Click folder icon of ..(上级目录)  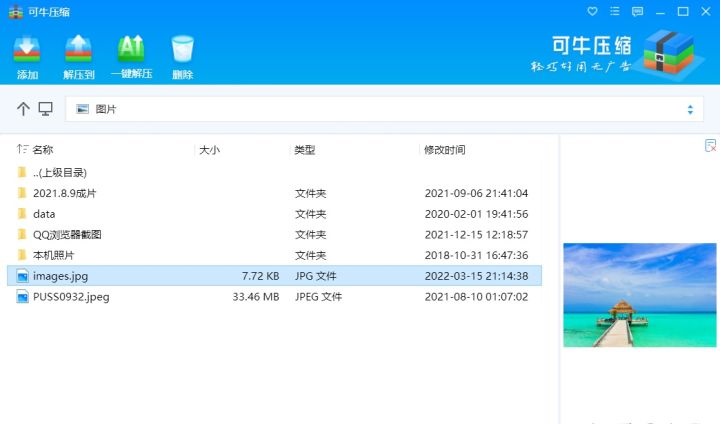point(22,172)
